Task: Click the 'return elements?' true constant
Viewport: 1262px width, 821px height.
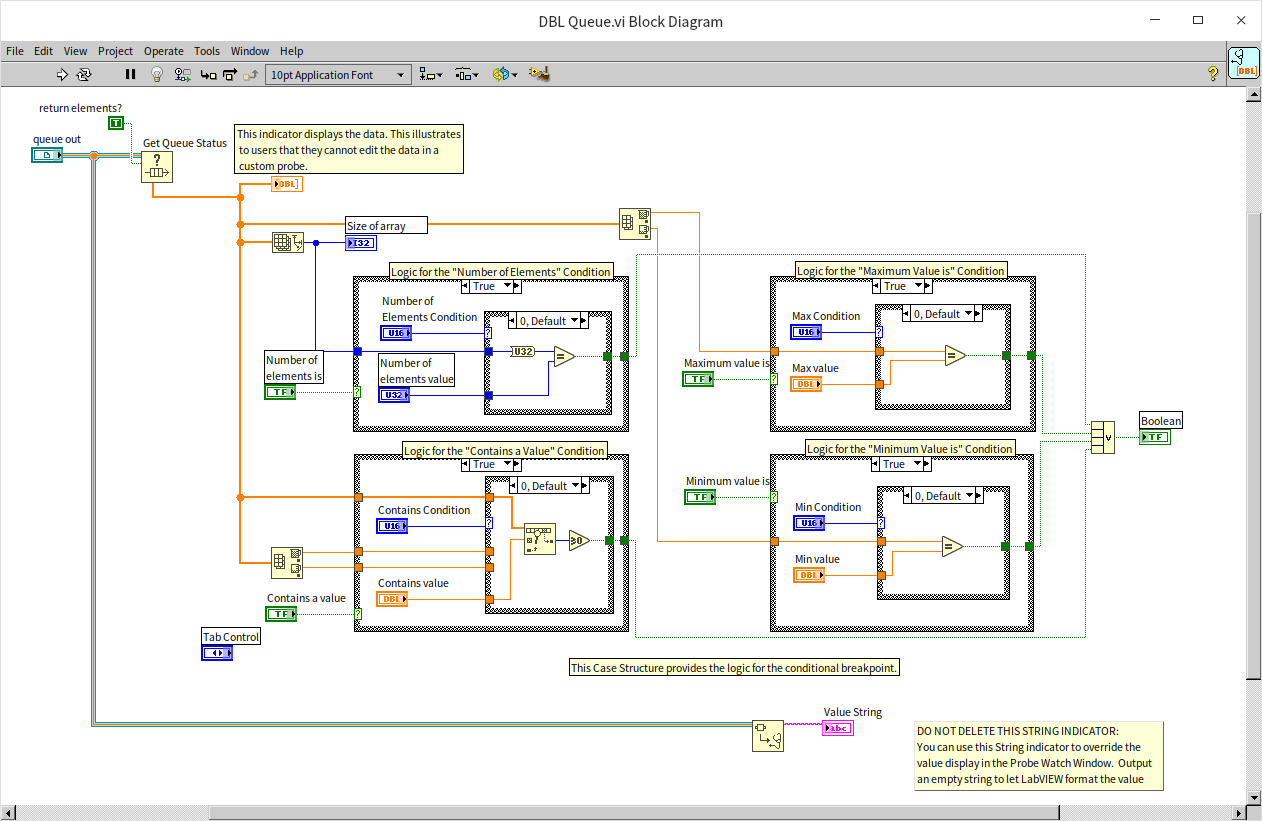Action: click(x=116, y=123)
